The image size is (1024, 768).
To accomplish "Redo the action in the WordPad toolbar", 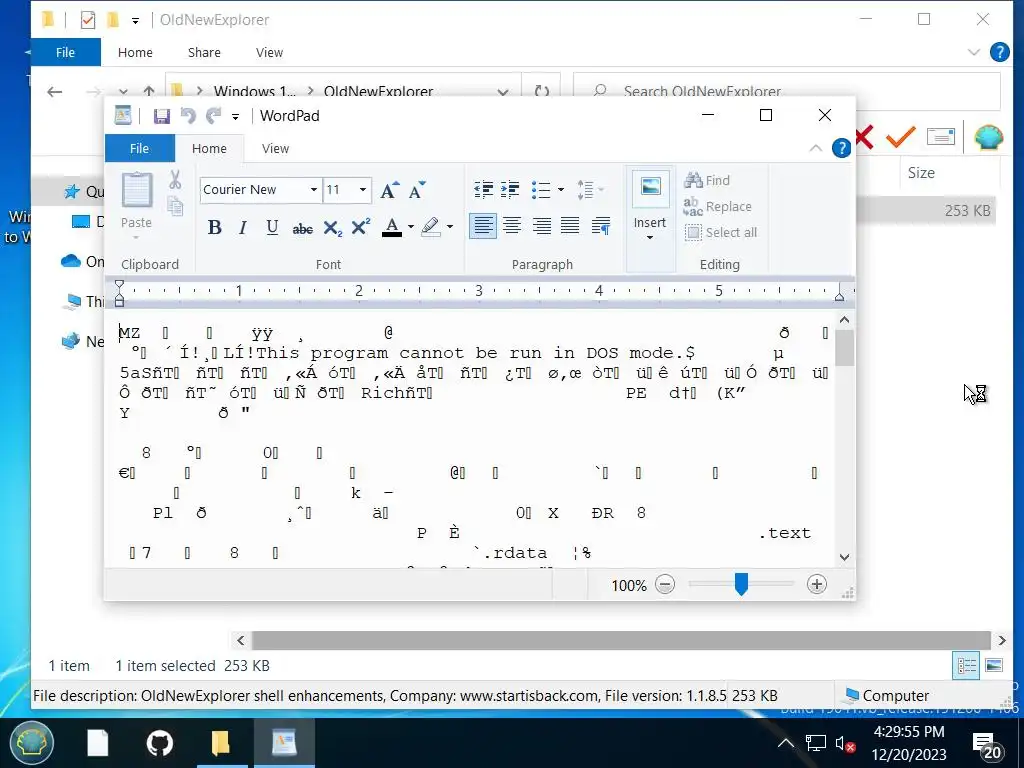I will coord(214,116).
